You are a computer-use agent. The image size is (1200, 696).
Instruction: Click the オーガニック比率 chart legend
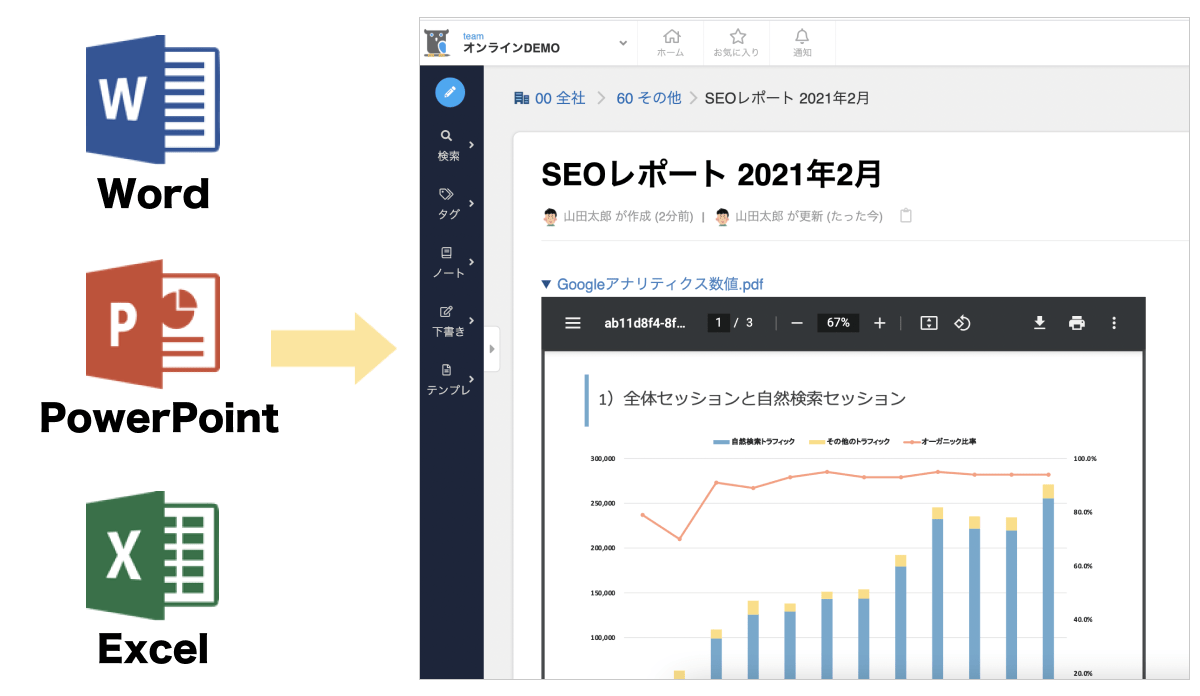pos(940,441)
